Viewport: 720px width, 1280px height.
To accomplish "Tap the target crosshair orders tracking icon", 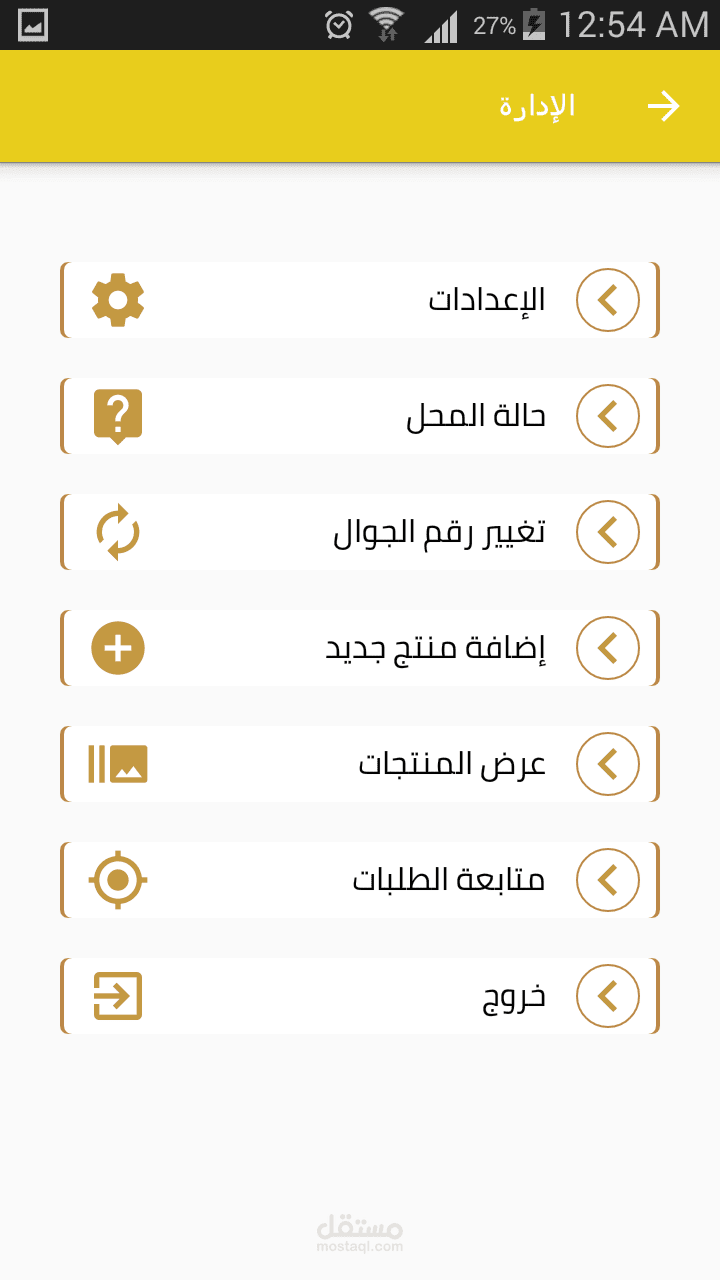I will coord(118,880).
